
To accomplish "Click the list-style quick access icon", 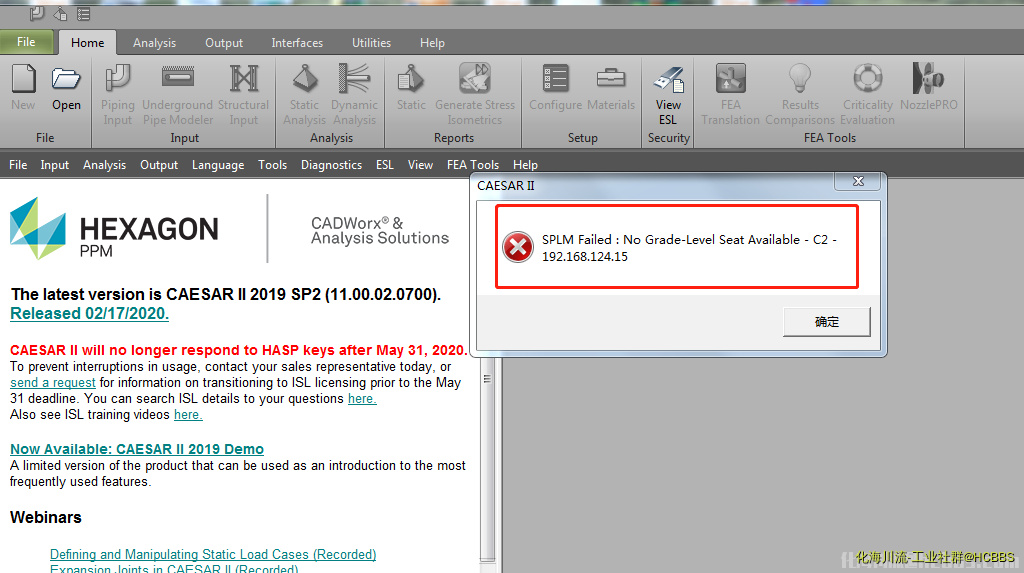I will pos(84,14).
